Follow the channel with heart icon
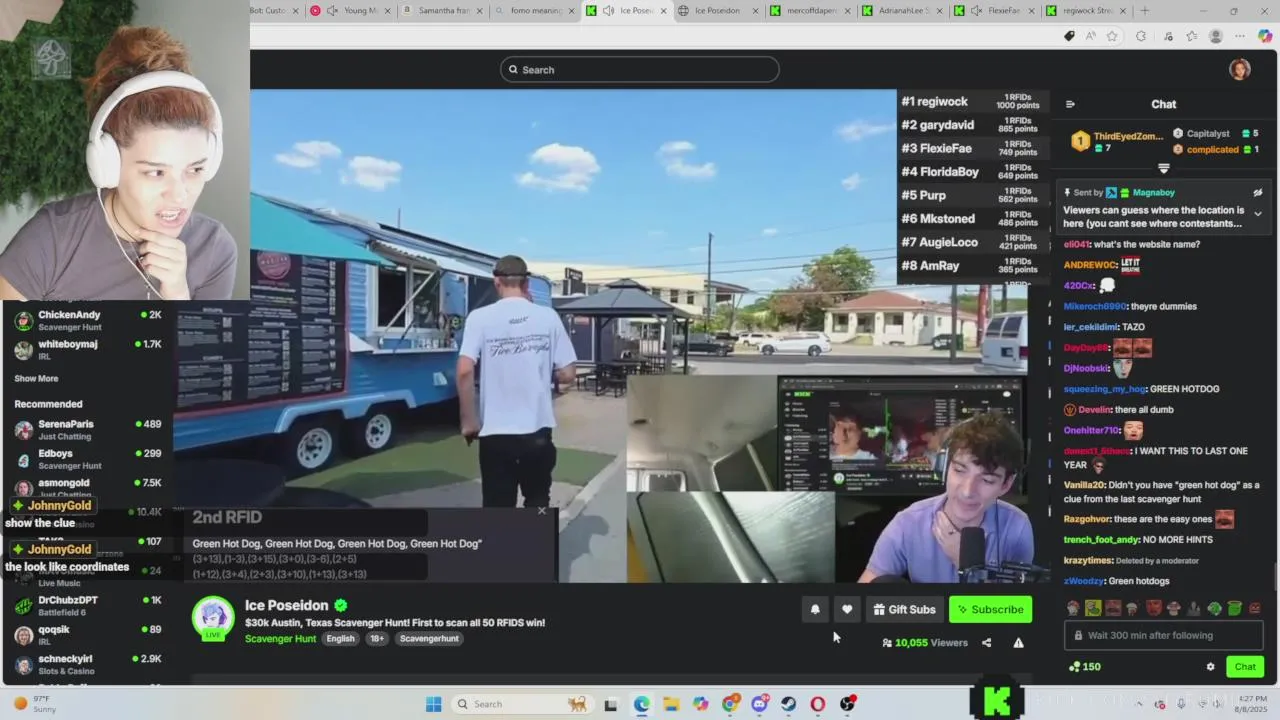 [847, 610]
